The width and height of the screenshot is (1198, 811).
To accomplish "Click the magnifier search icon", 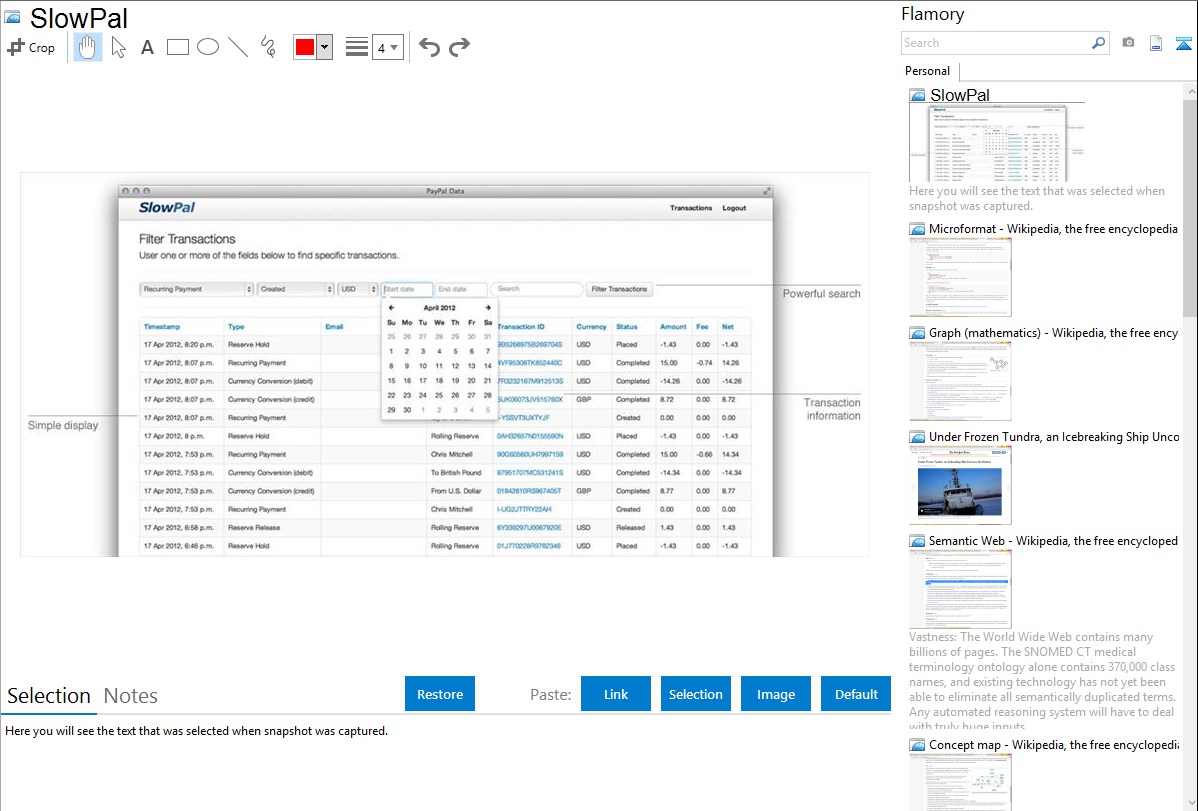I will tap(1099, 43).
